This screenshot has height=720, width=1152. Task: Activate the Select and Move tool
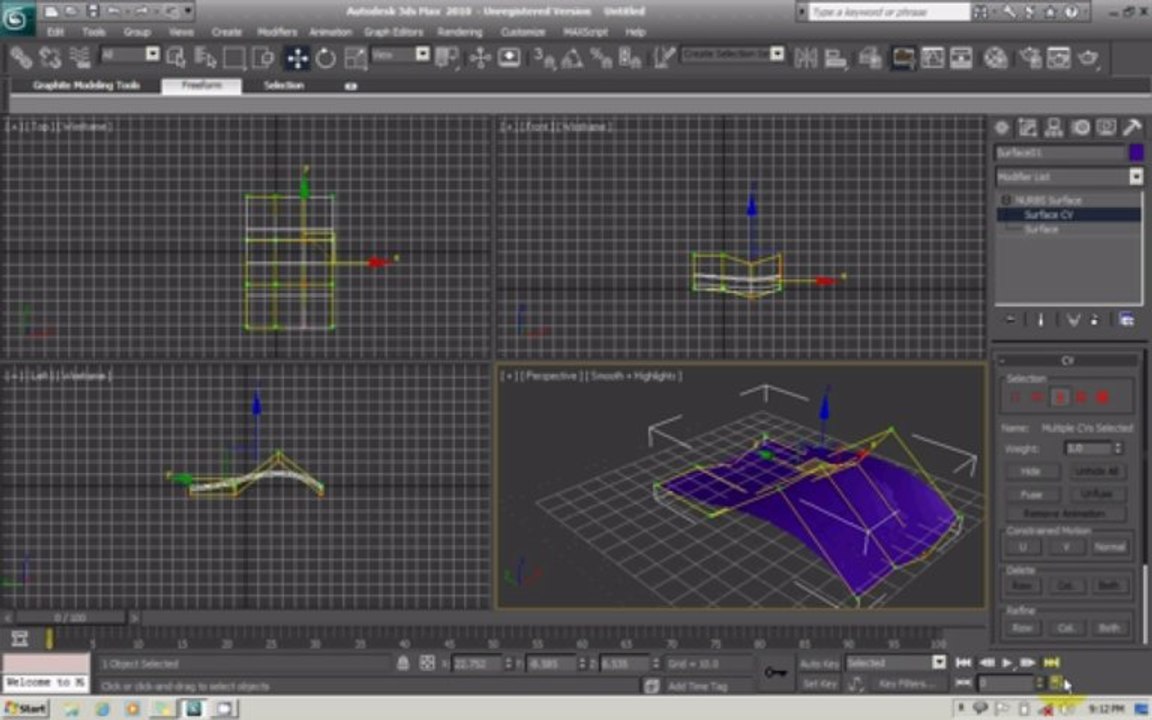(x=298, y=57)
